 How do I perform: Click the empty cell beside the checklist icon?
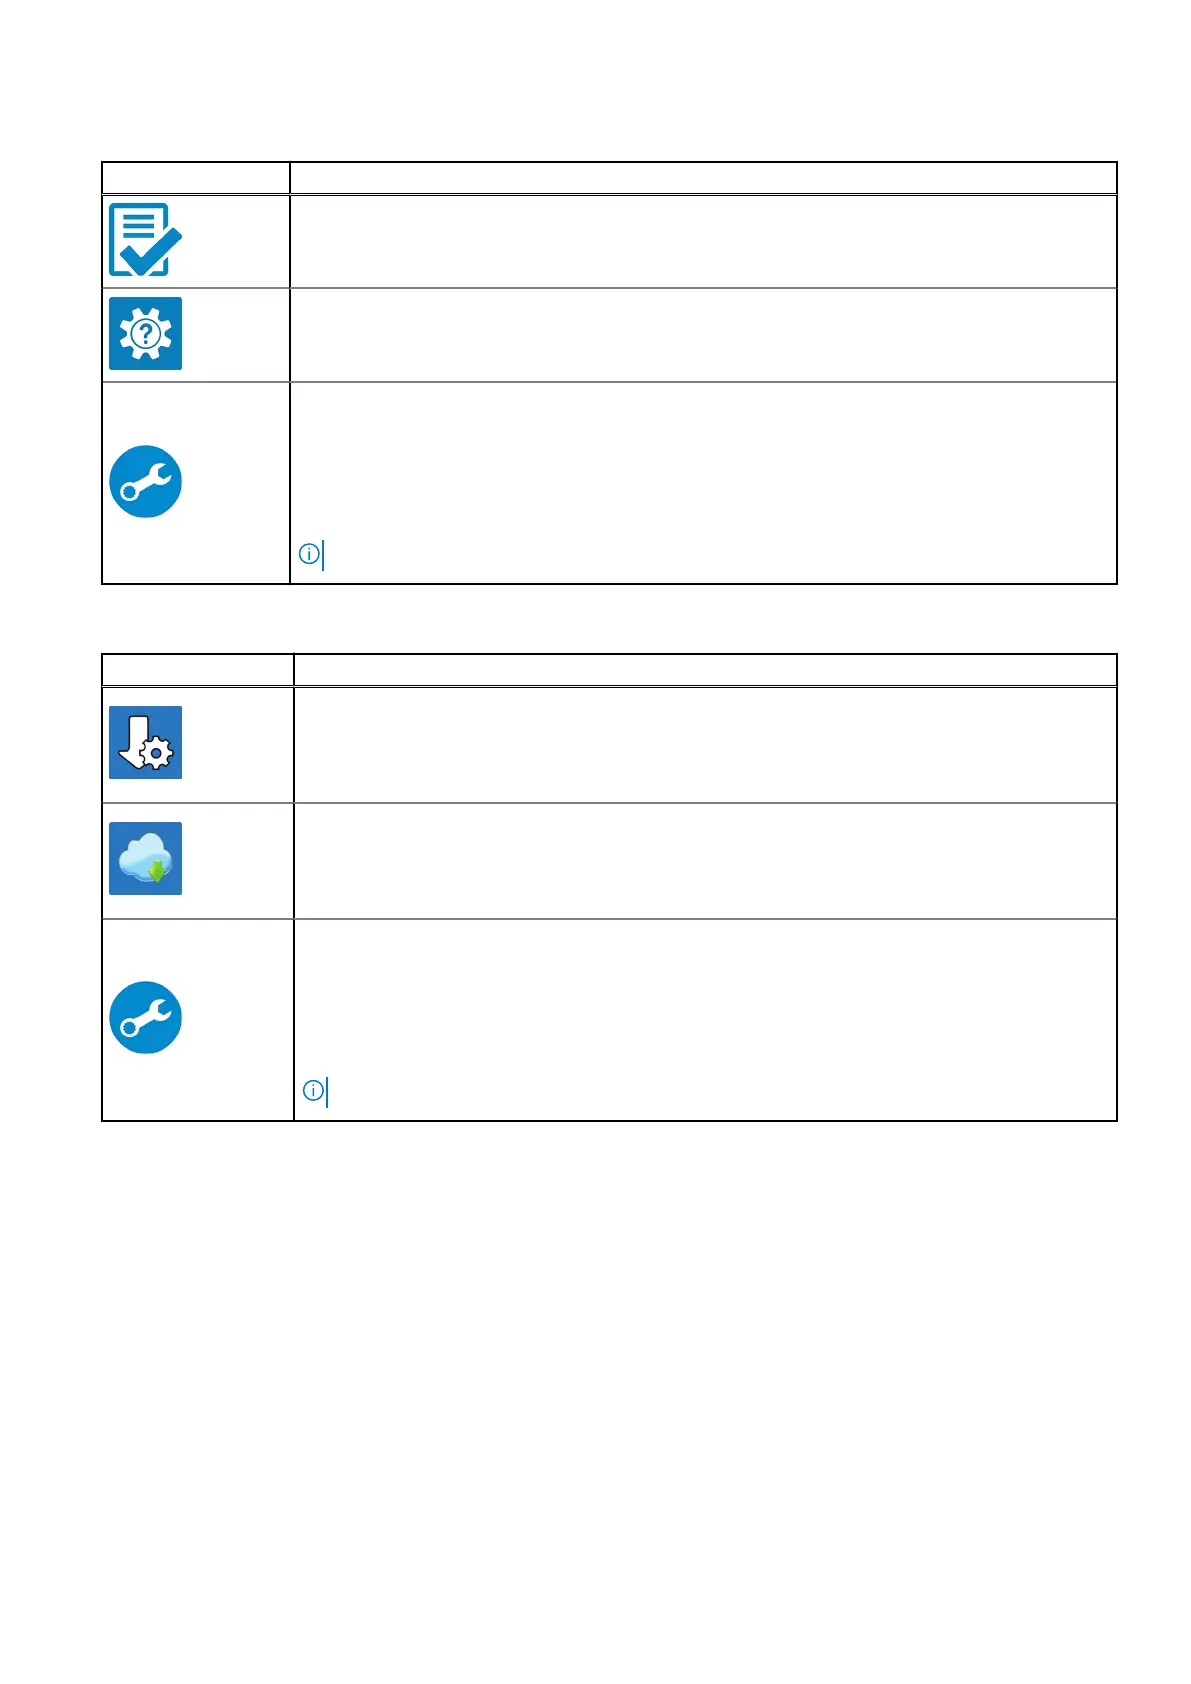click(702, 241)
